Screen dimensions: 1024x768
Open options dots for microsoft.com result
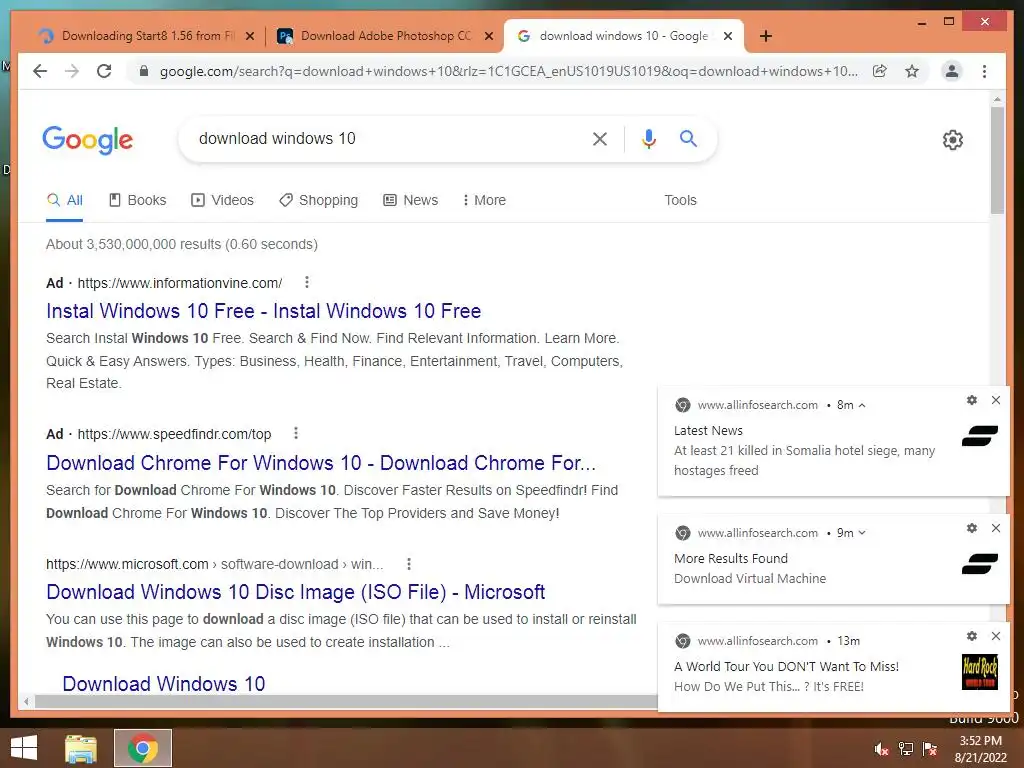[x=409, y=564]
